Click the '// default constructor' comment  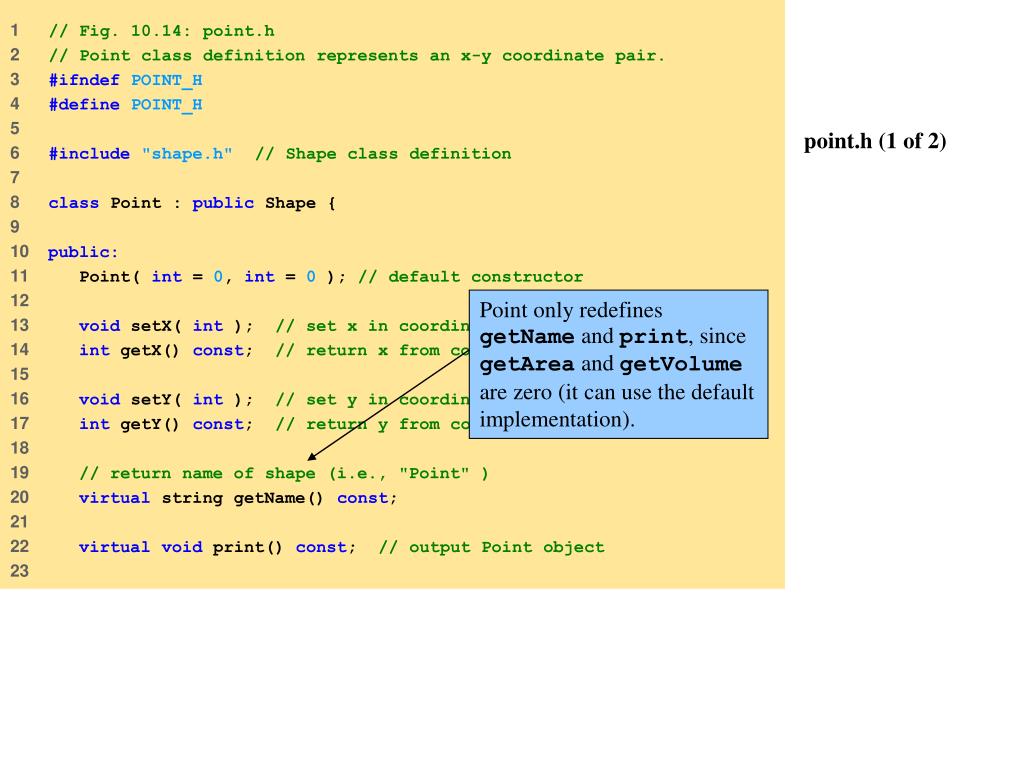tap(470, 276)
